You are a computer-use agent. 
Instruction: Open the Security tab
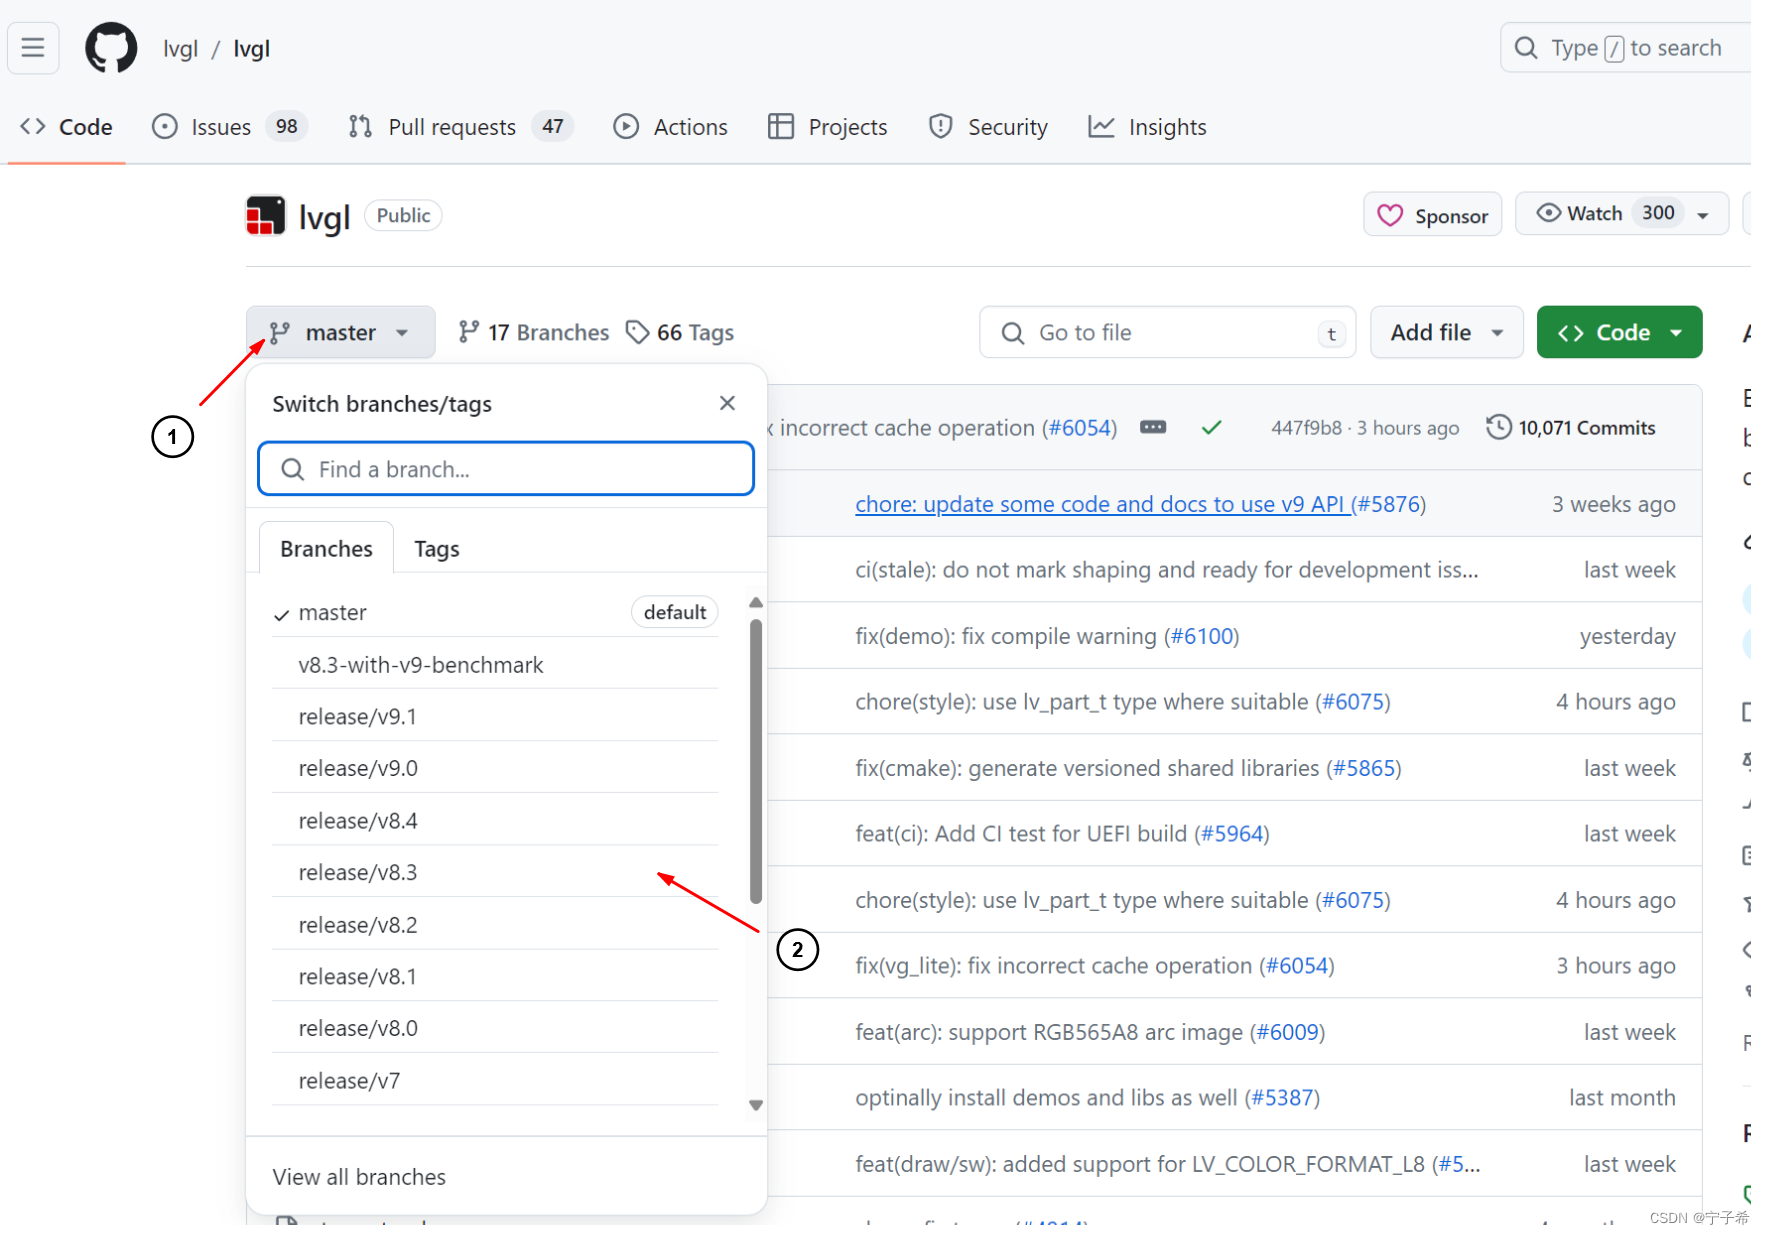[x=988, y=127]
